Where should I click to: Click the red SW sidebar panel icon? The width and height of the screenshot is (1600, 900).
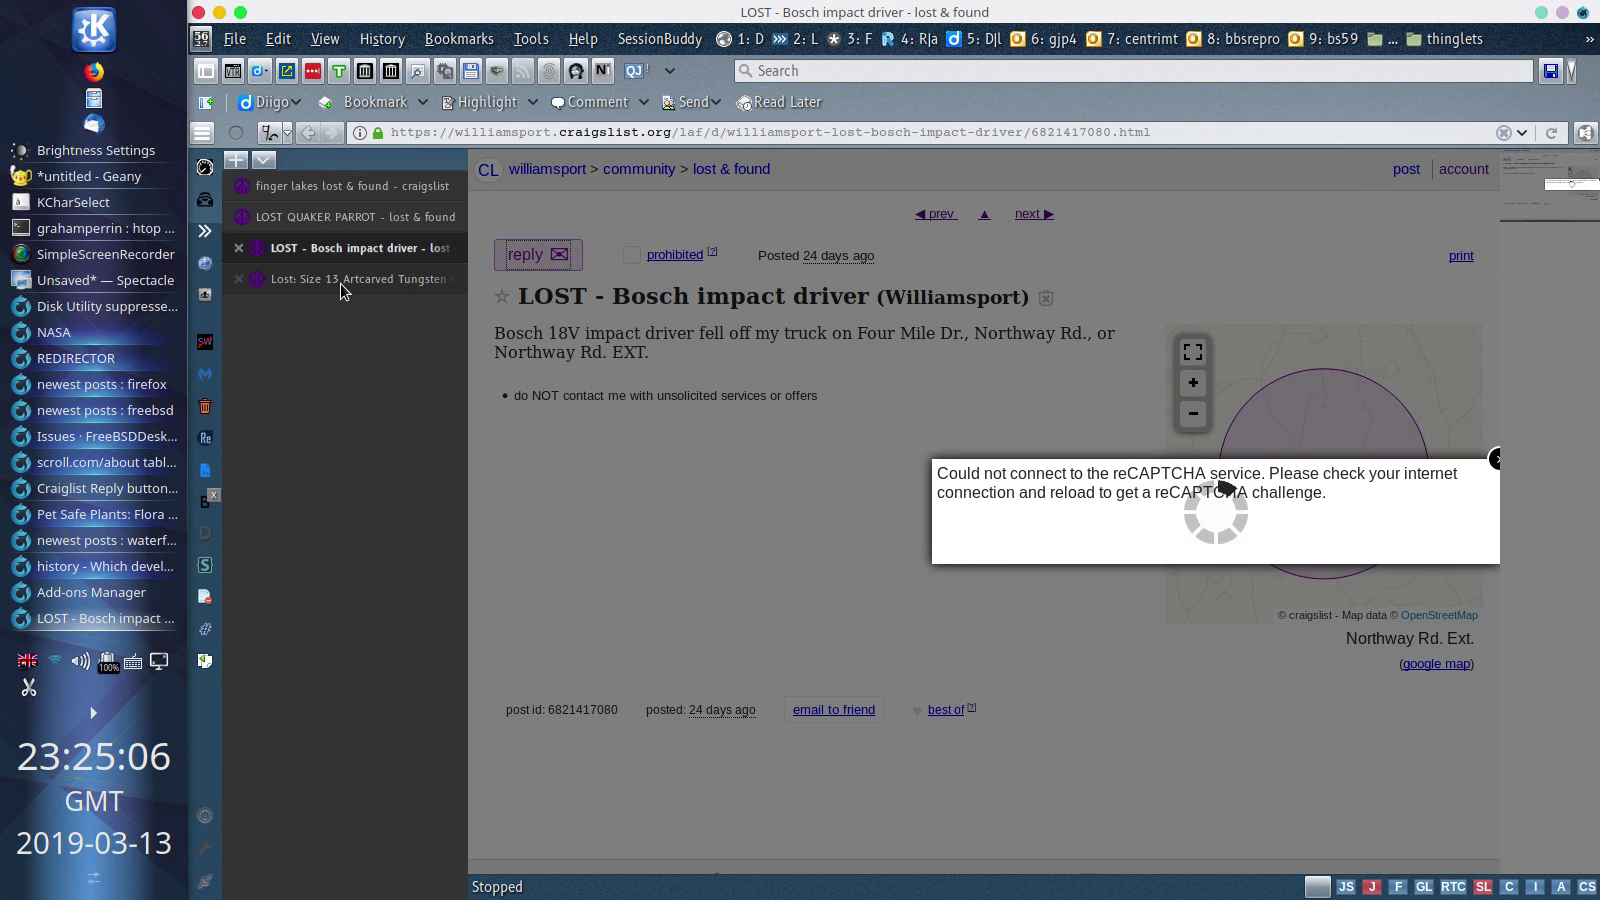[x=205, y=342]
